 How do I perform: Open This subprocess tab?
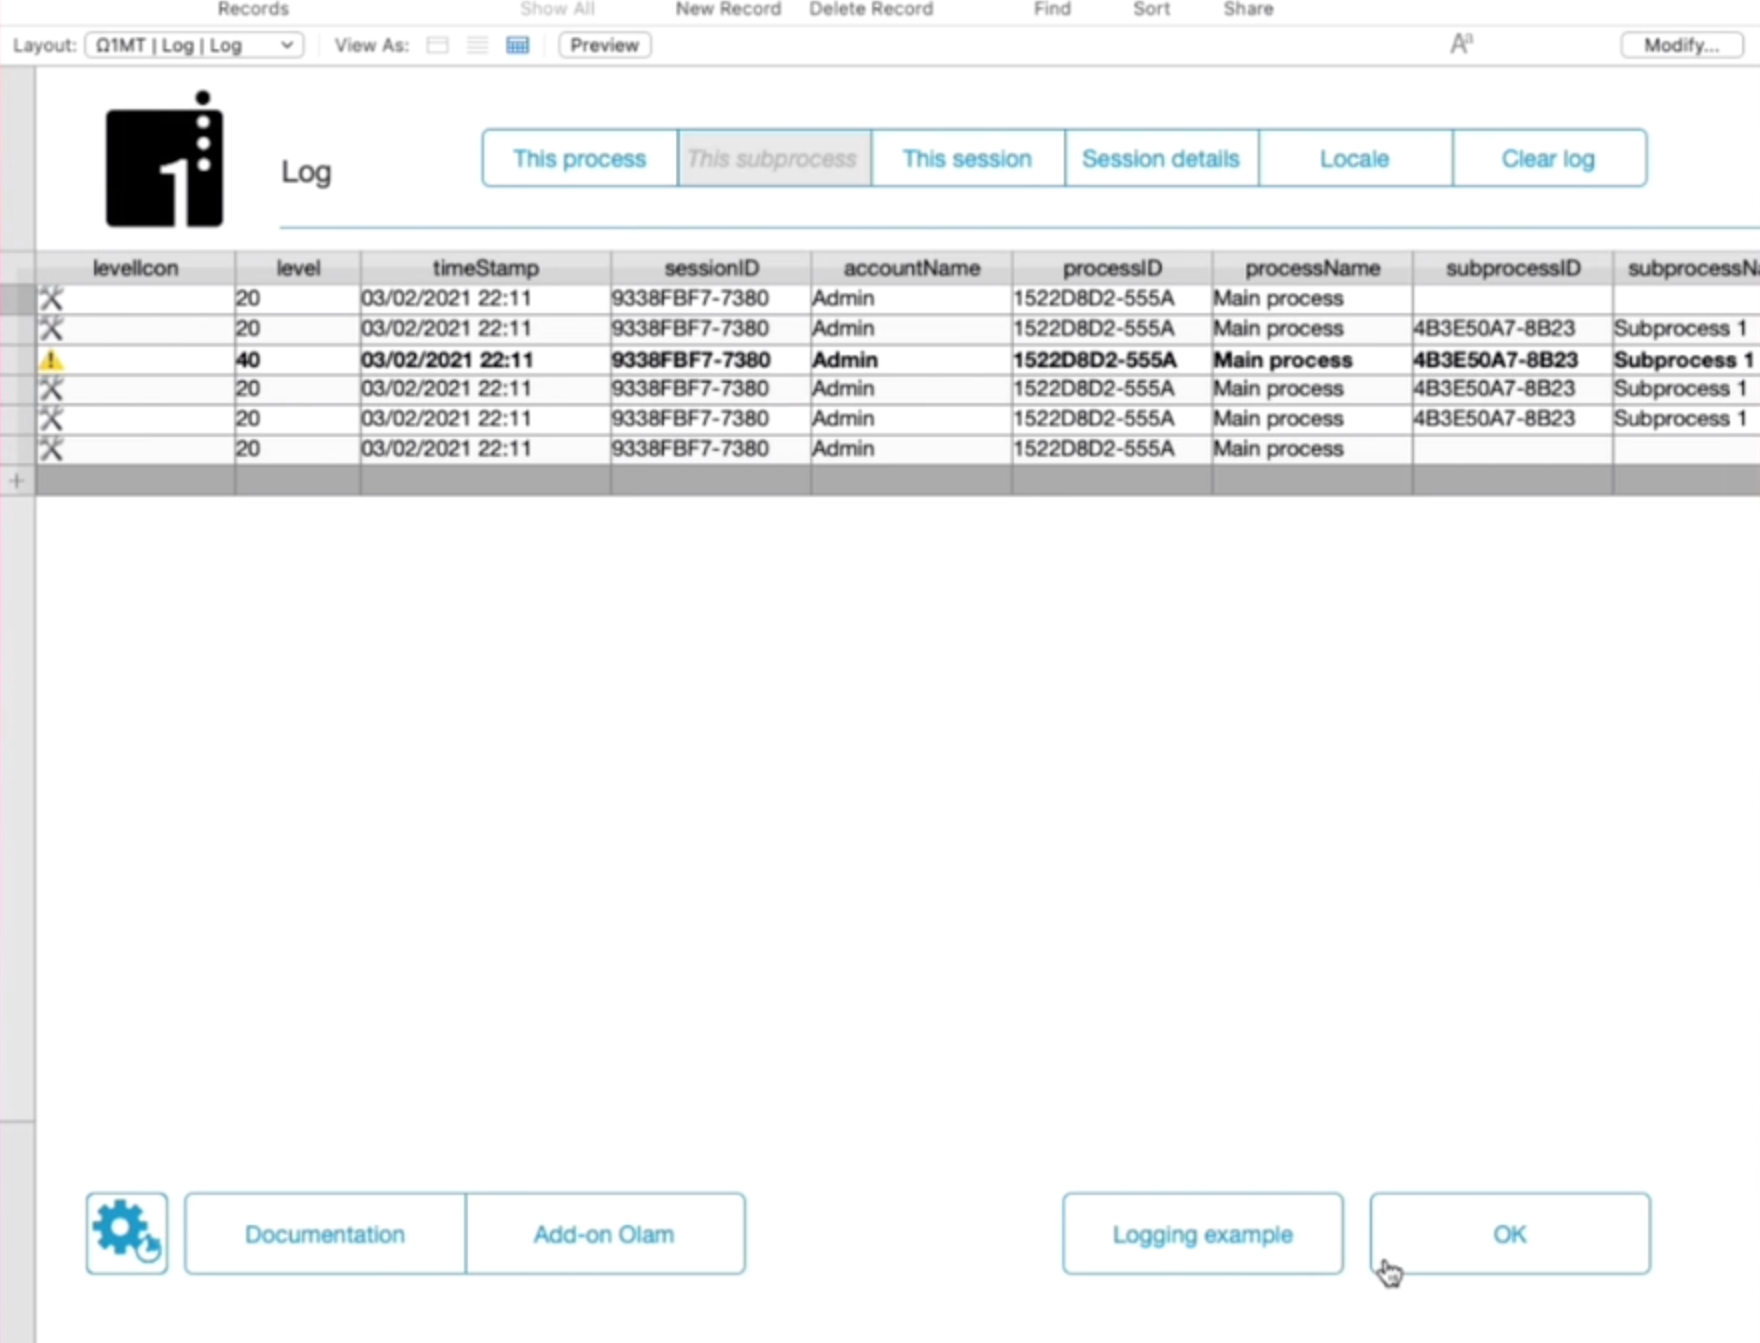tap(774, 158)
